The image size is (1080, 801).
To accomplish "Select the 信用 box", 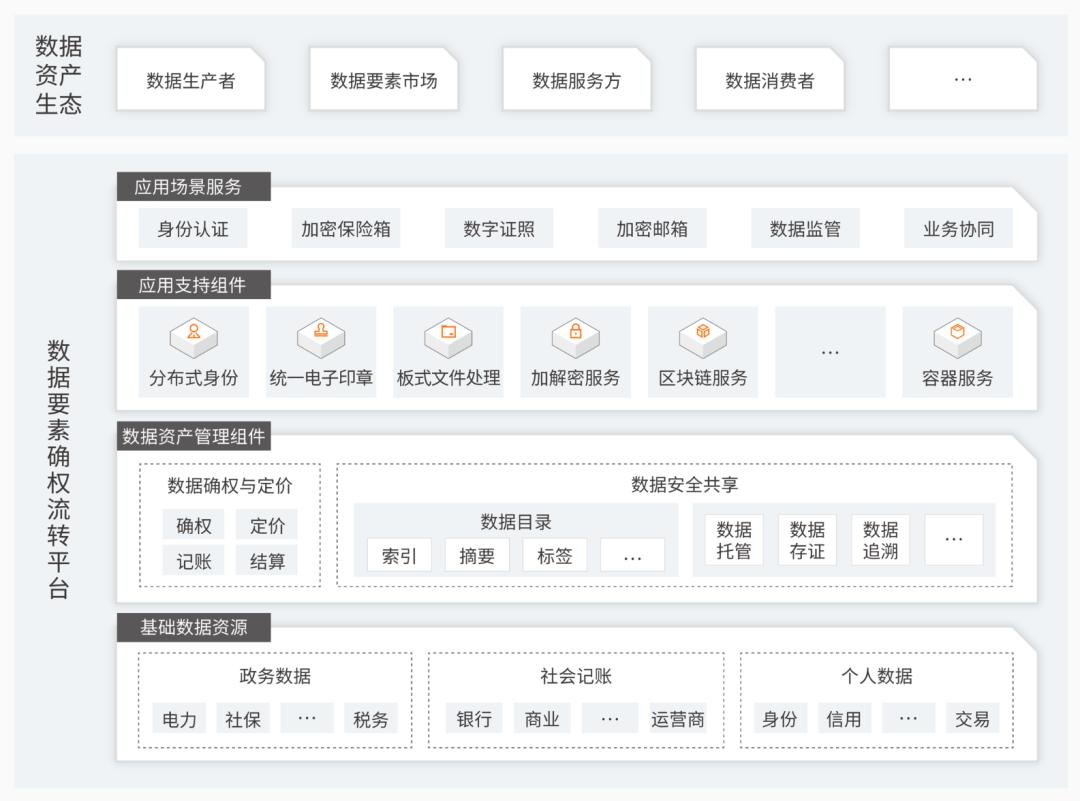I will click(x=844, y=719).
